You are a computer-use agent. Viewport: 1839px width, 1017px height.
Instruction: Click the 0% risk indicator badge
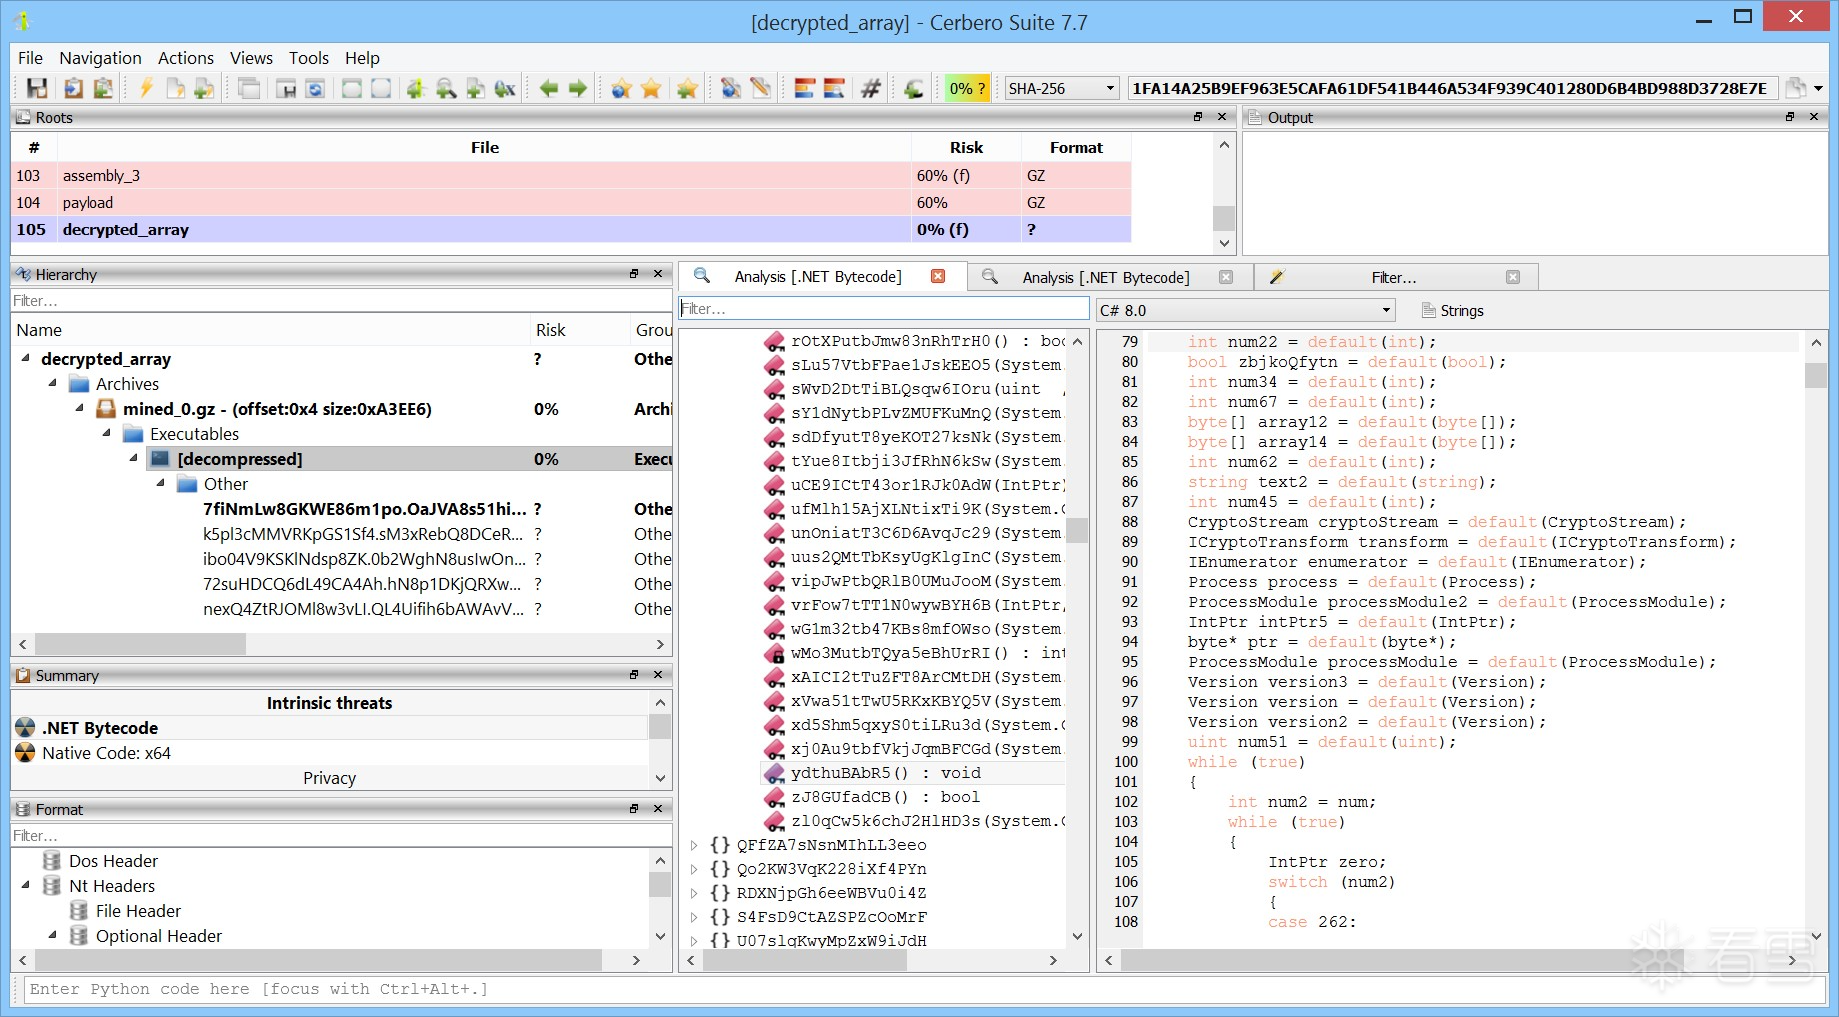[x=966, y=89]
